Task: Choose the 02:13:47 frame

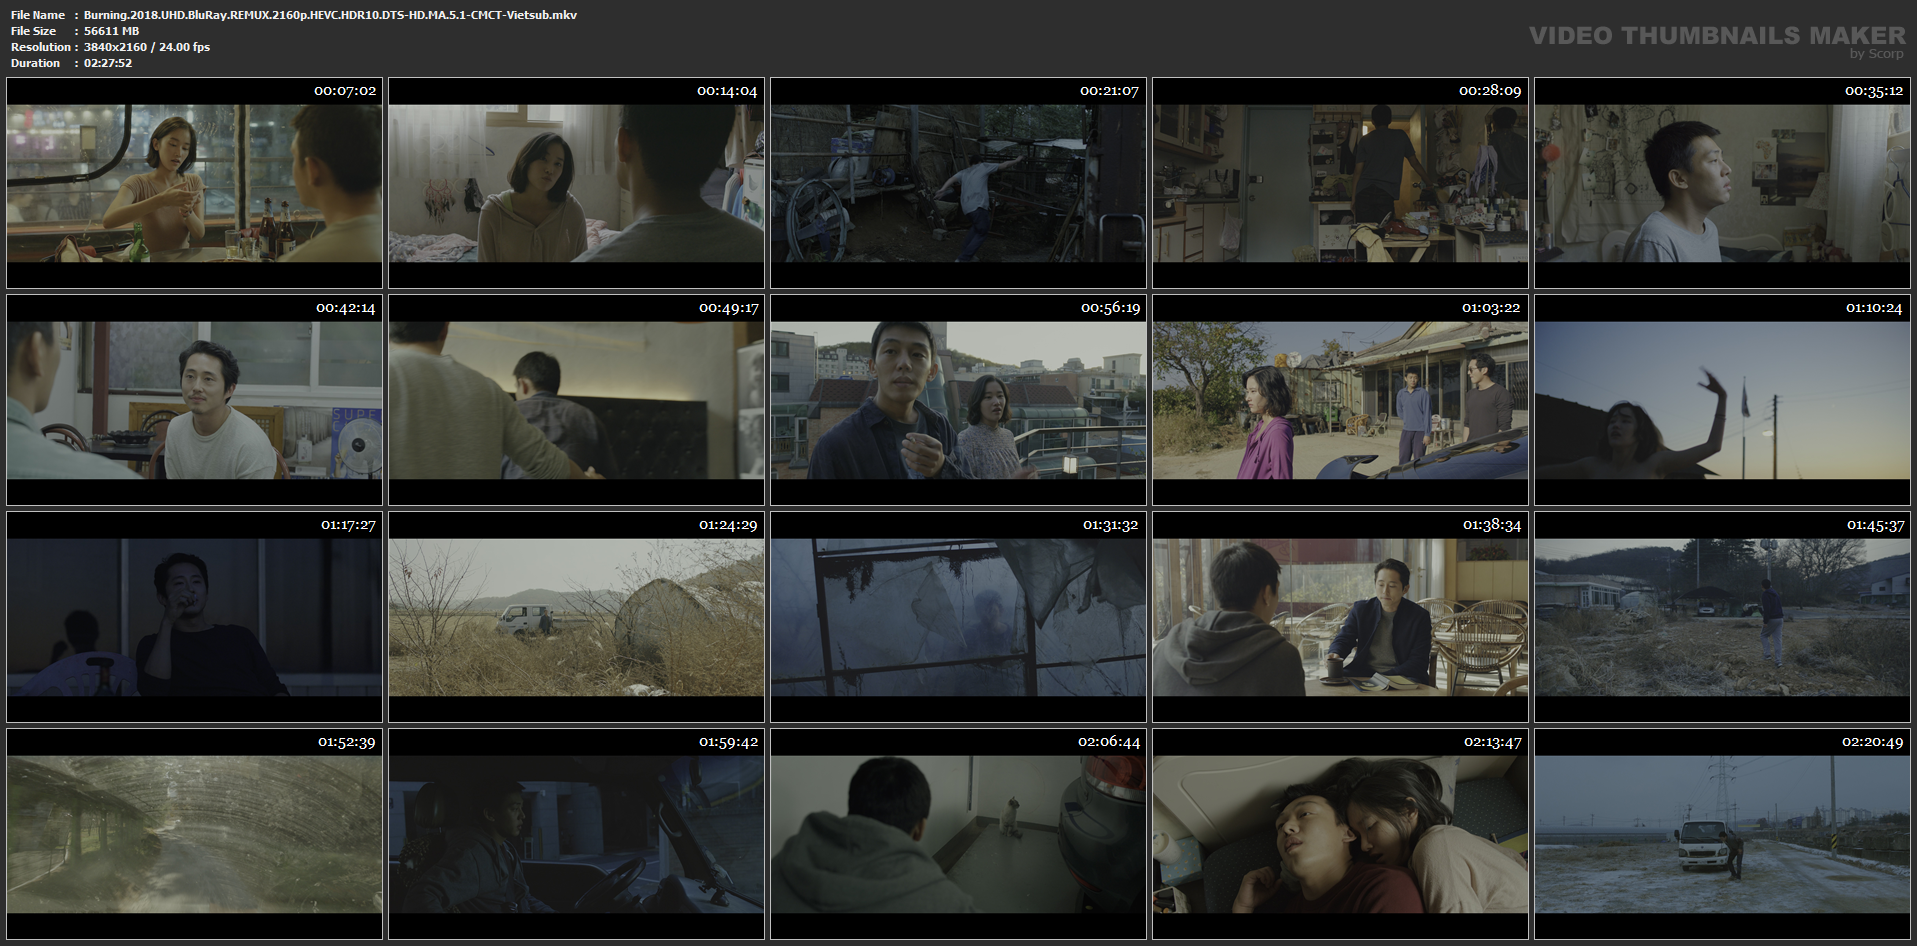Action: [1340, 834]
